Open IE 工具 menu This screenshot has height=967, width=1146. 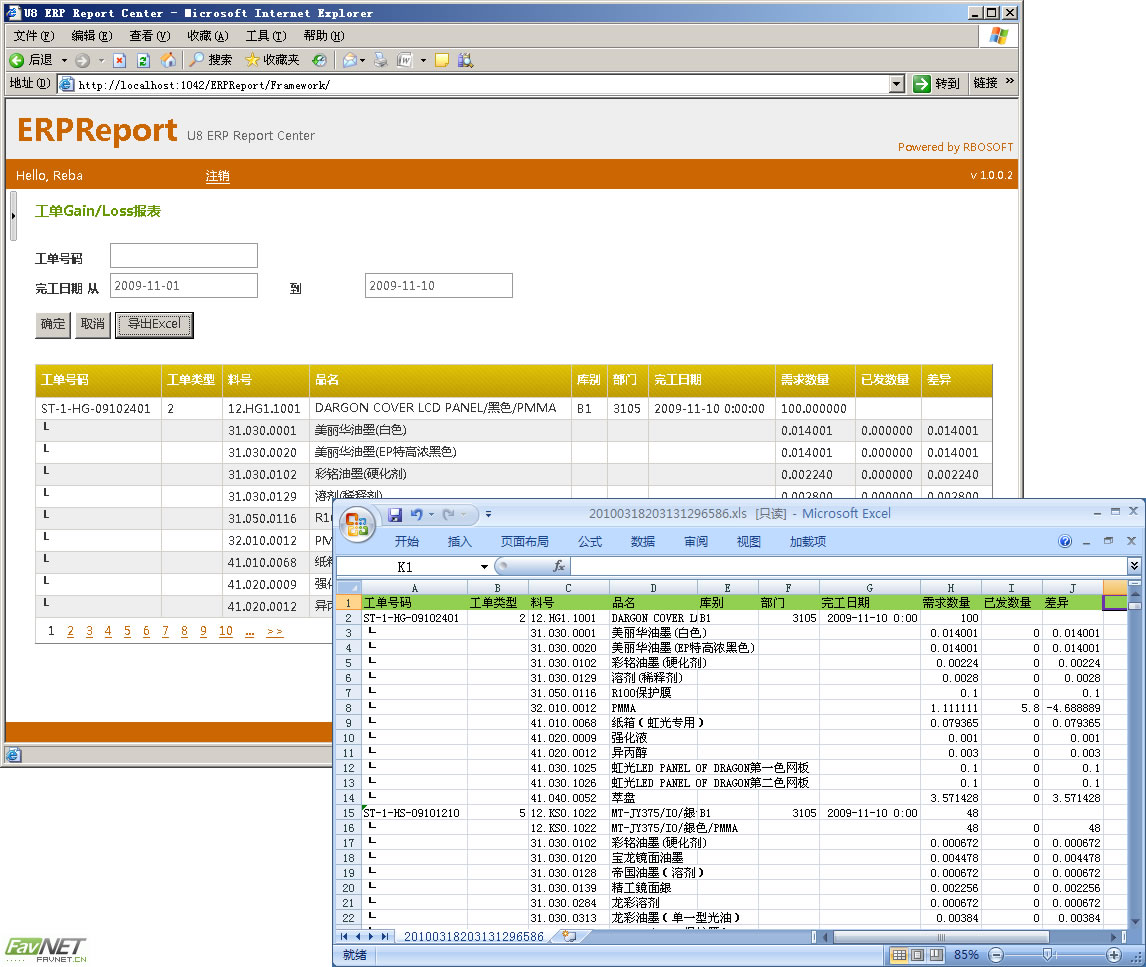pos(265,36)
